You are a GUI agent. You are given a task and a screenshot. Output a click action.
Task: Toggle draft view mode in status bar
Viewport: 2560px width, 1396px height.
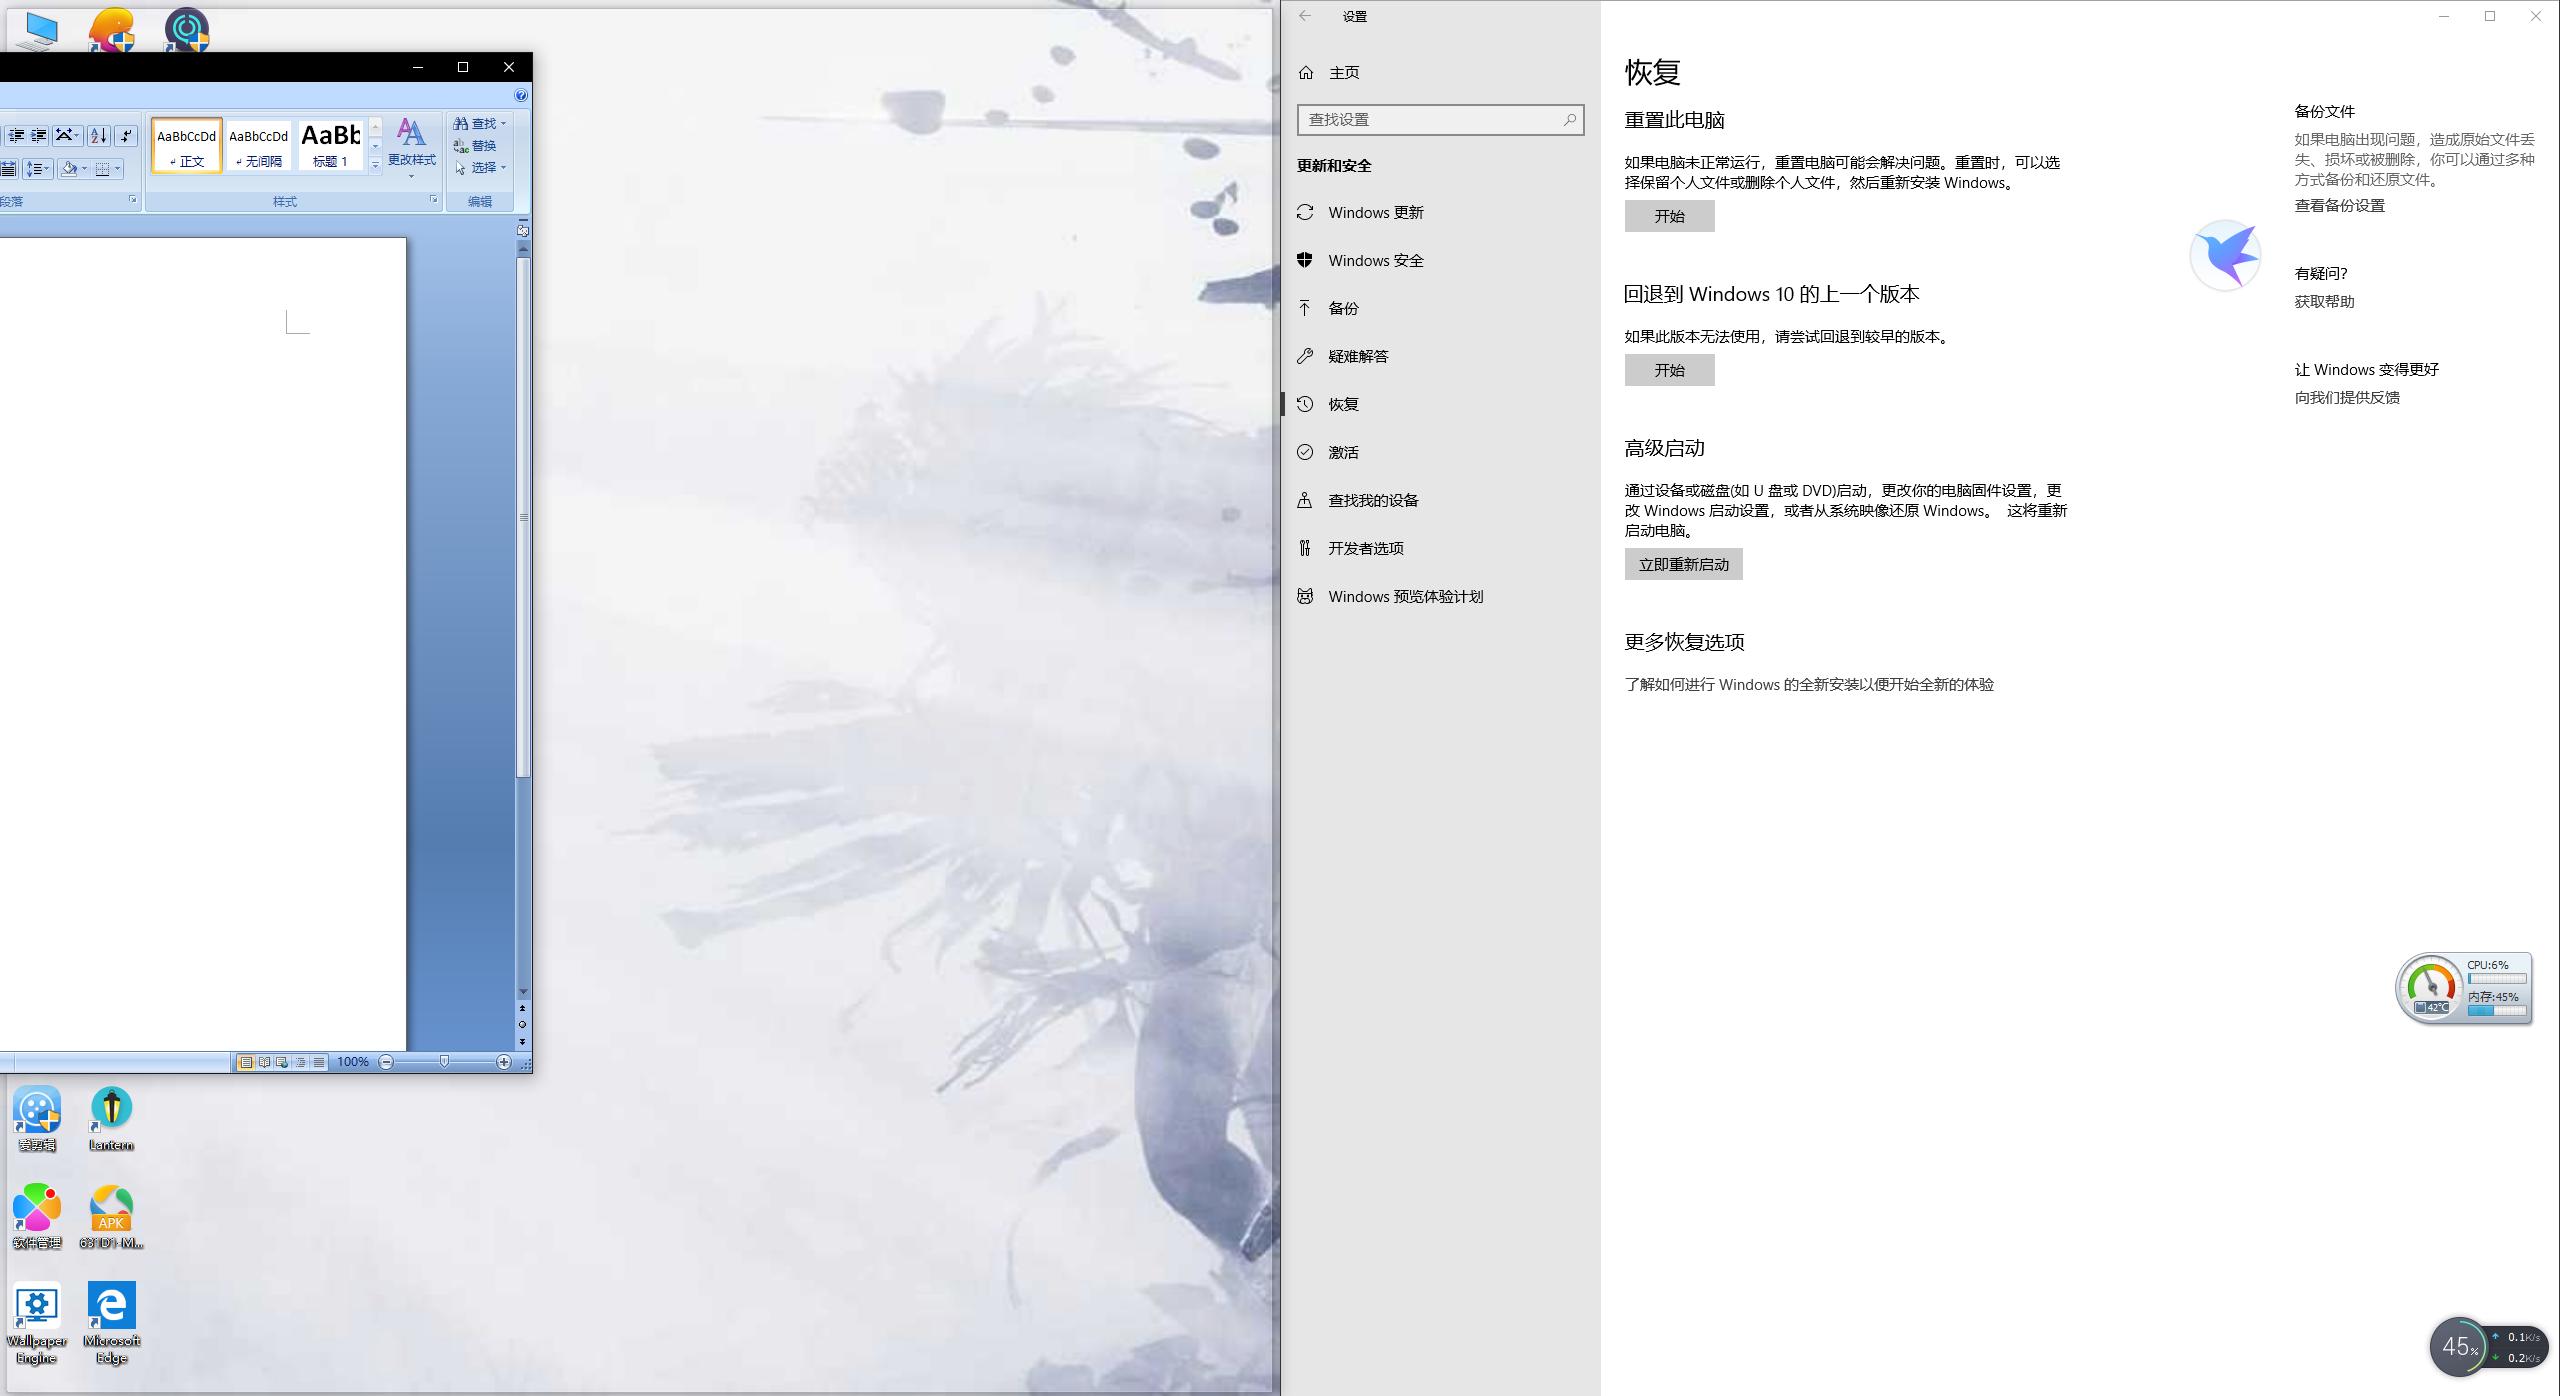[318, 1062]
